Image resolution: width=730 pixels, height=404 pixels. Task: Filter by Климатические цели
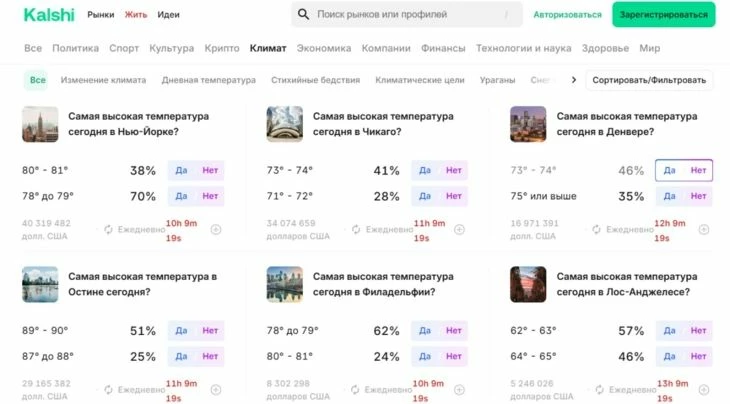coord(420,80)
